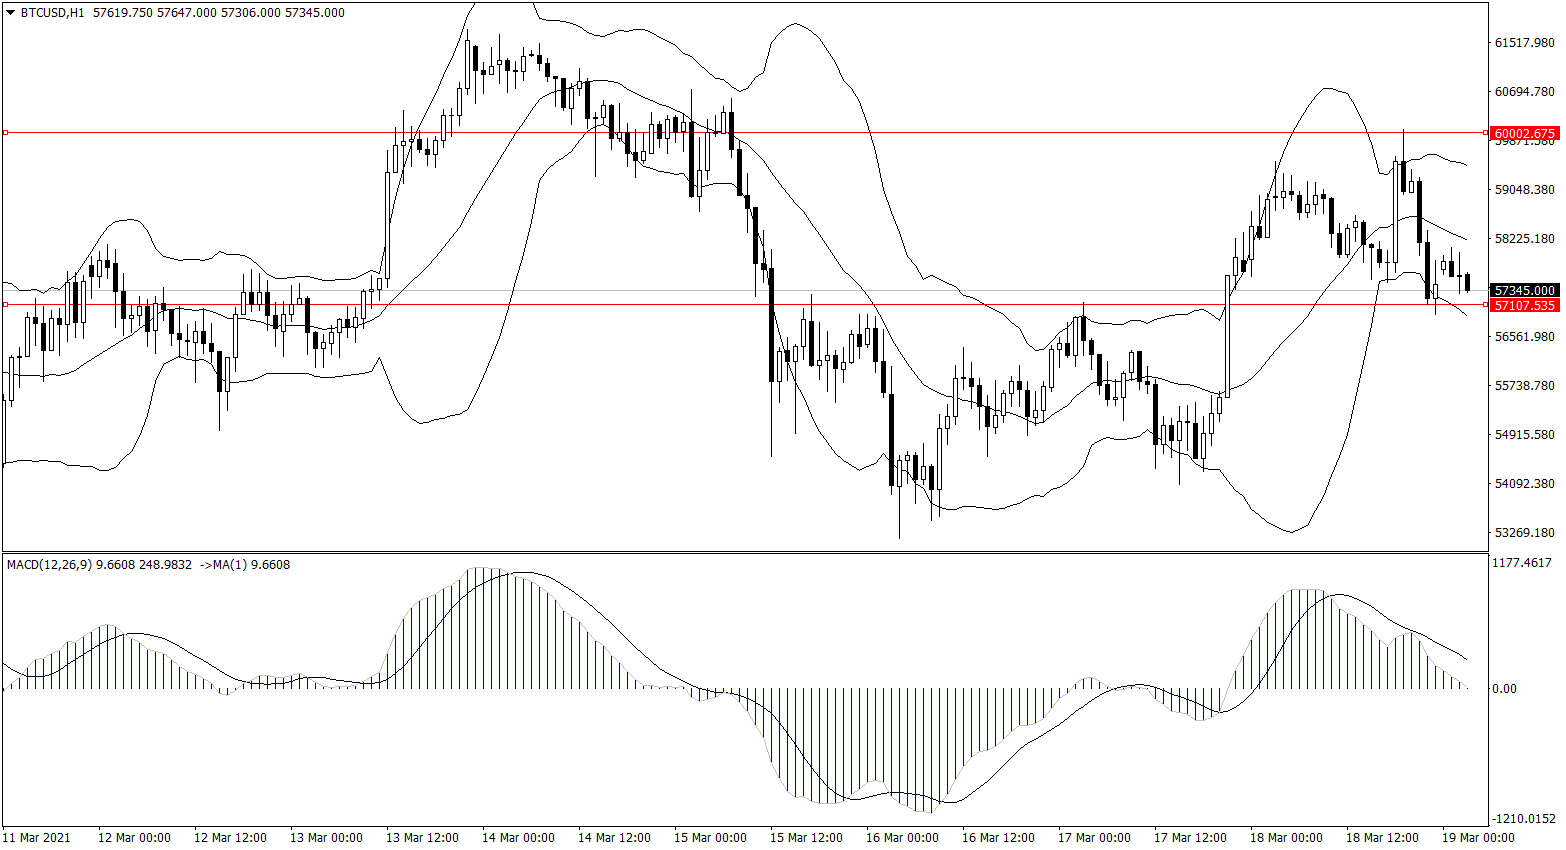Grab the left handle of 60002 line
The image size is (1566, 850).
pyautogui.click(x=5, y=132)
